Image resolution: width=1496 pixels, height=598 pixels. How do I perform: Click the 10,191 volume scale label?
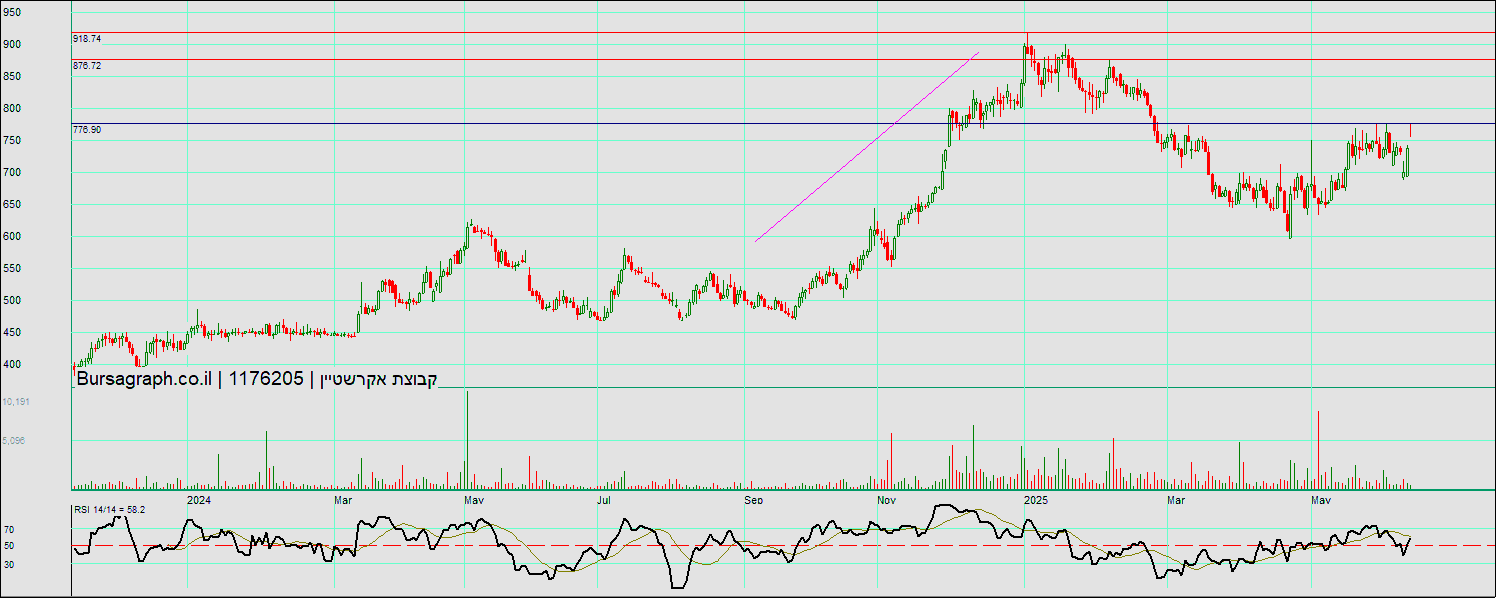click(x=17, y=401)
